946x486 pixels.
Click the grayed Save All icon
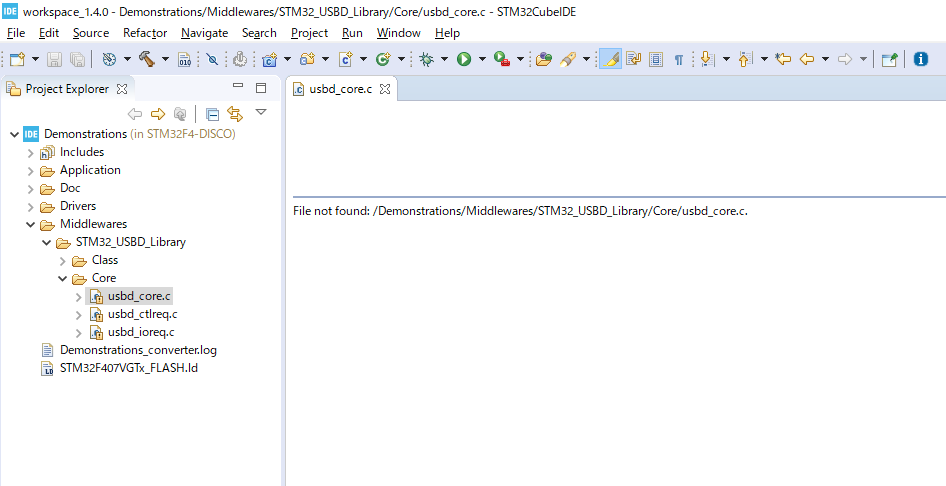pos(77,59)
